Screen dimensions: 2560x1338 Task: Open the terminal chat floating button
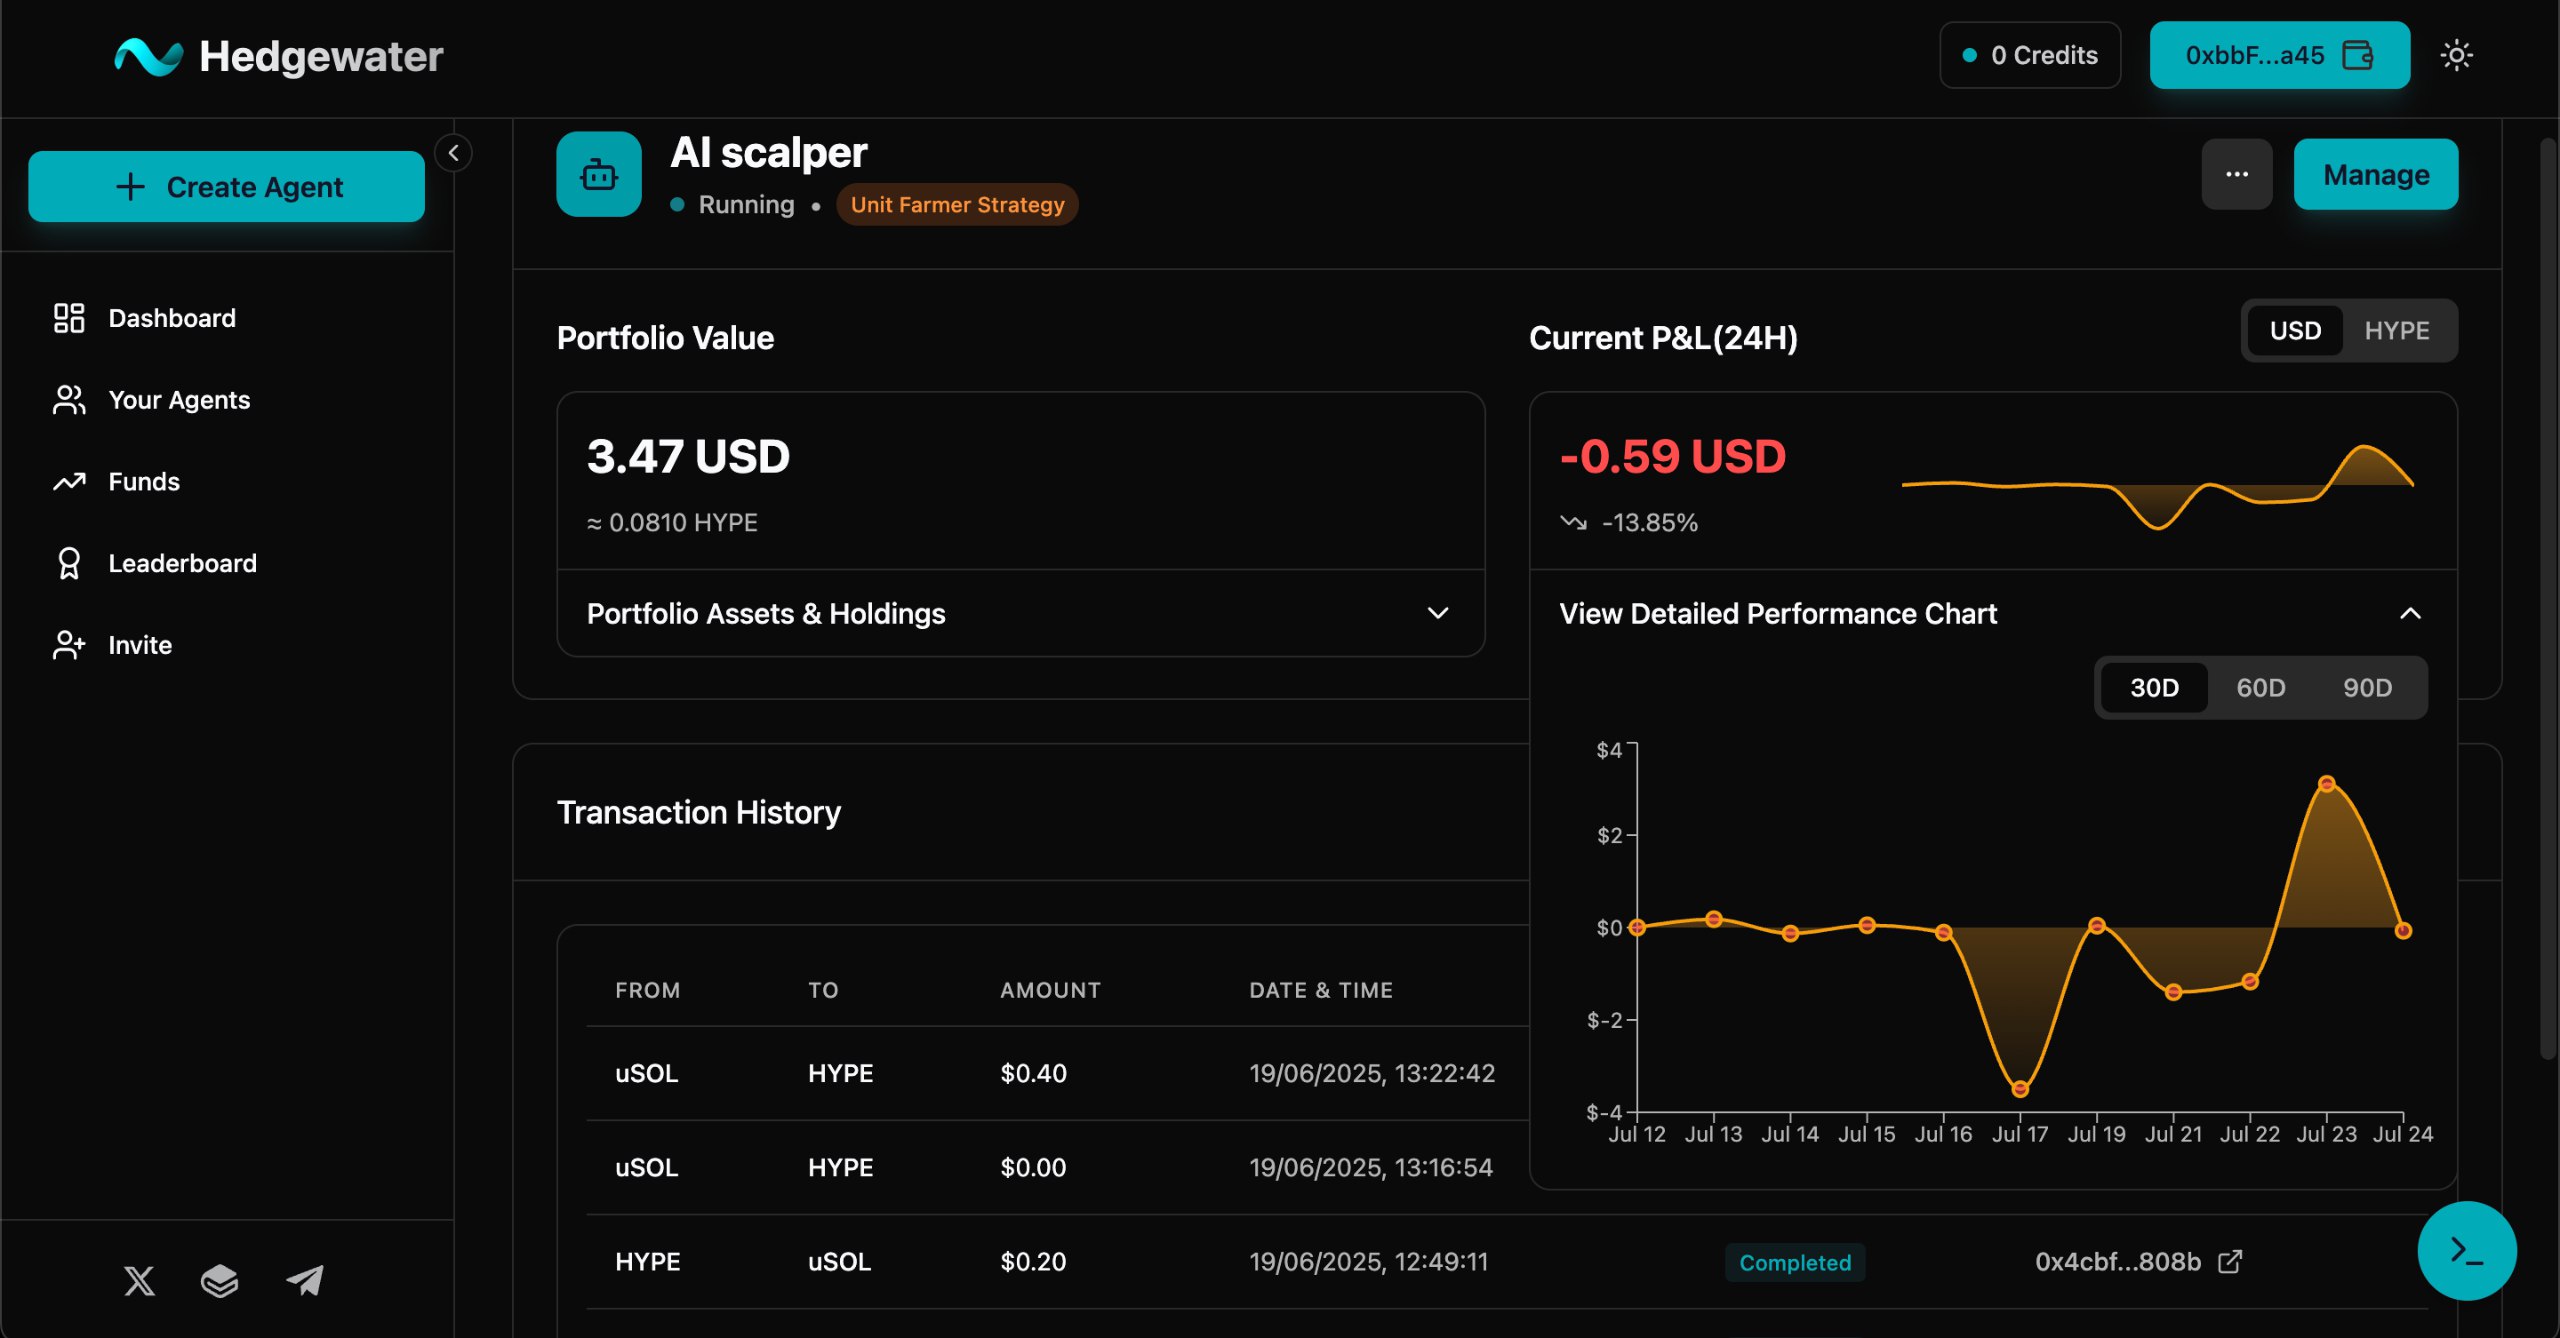(x=2467, y=1250)
